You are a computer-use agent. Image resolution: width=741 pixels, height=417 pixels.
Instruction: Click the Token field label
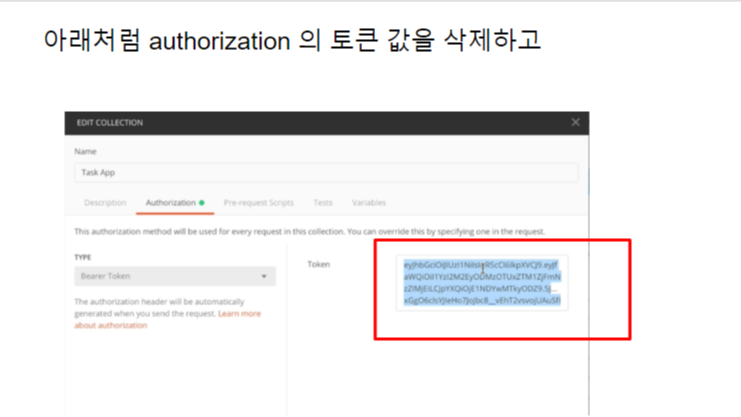coord(319,264)
